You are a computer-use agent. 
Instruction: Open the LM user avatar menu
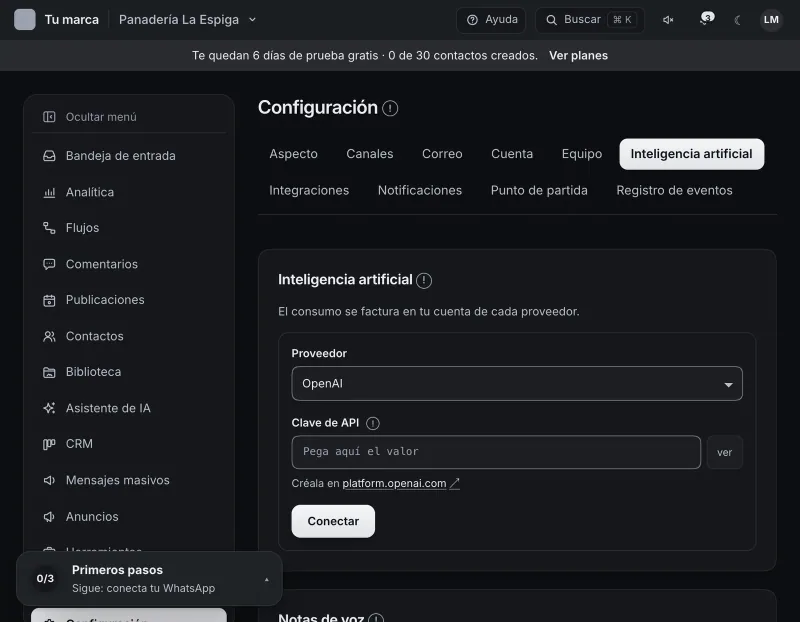[771, 20]
